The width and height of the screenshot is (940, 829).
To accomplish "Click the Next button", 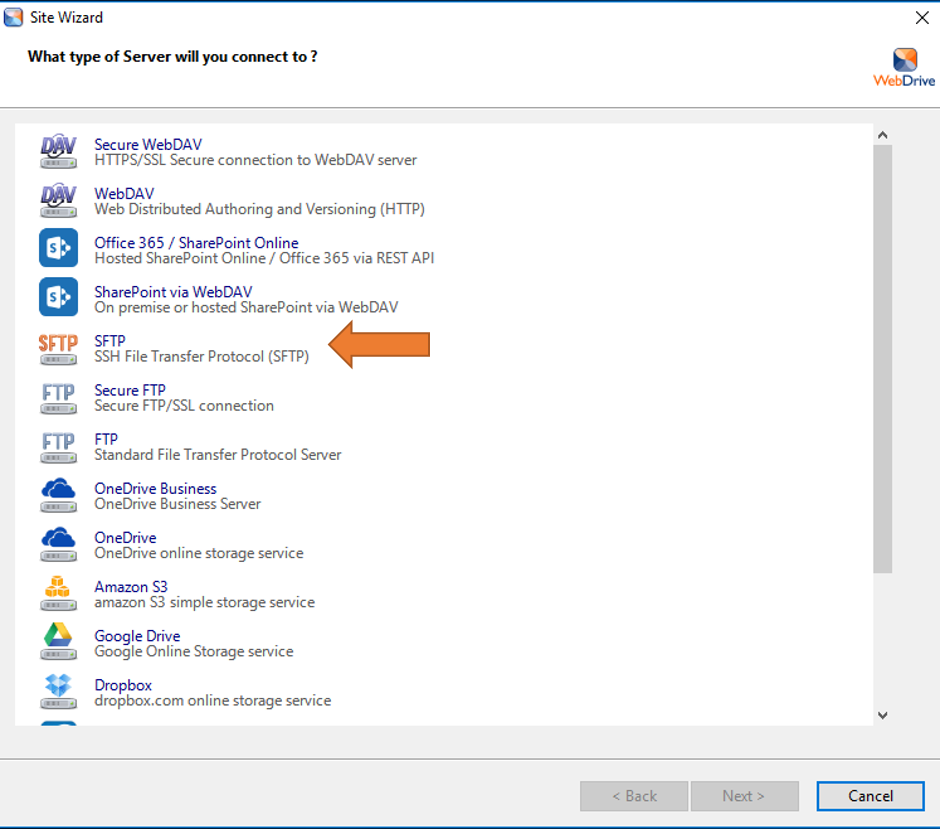I will coord(743,796).
